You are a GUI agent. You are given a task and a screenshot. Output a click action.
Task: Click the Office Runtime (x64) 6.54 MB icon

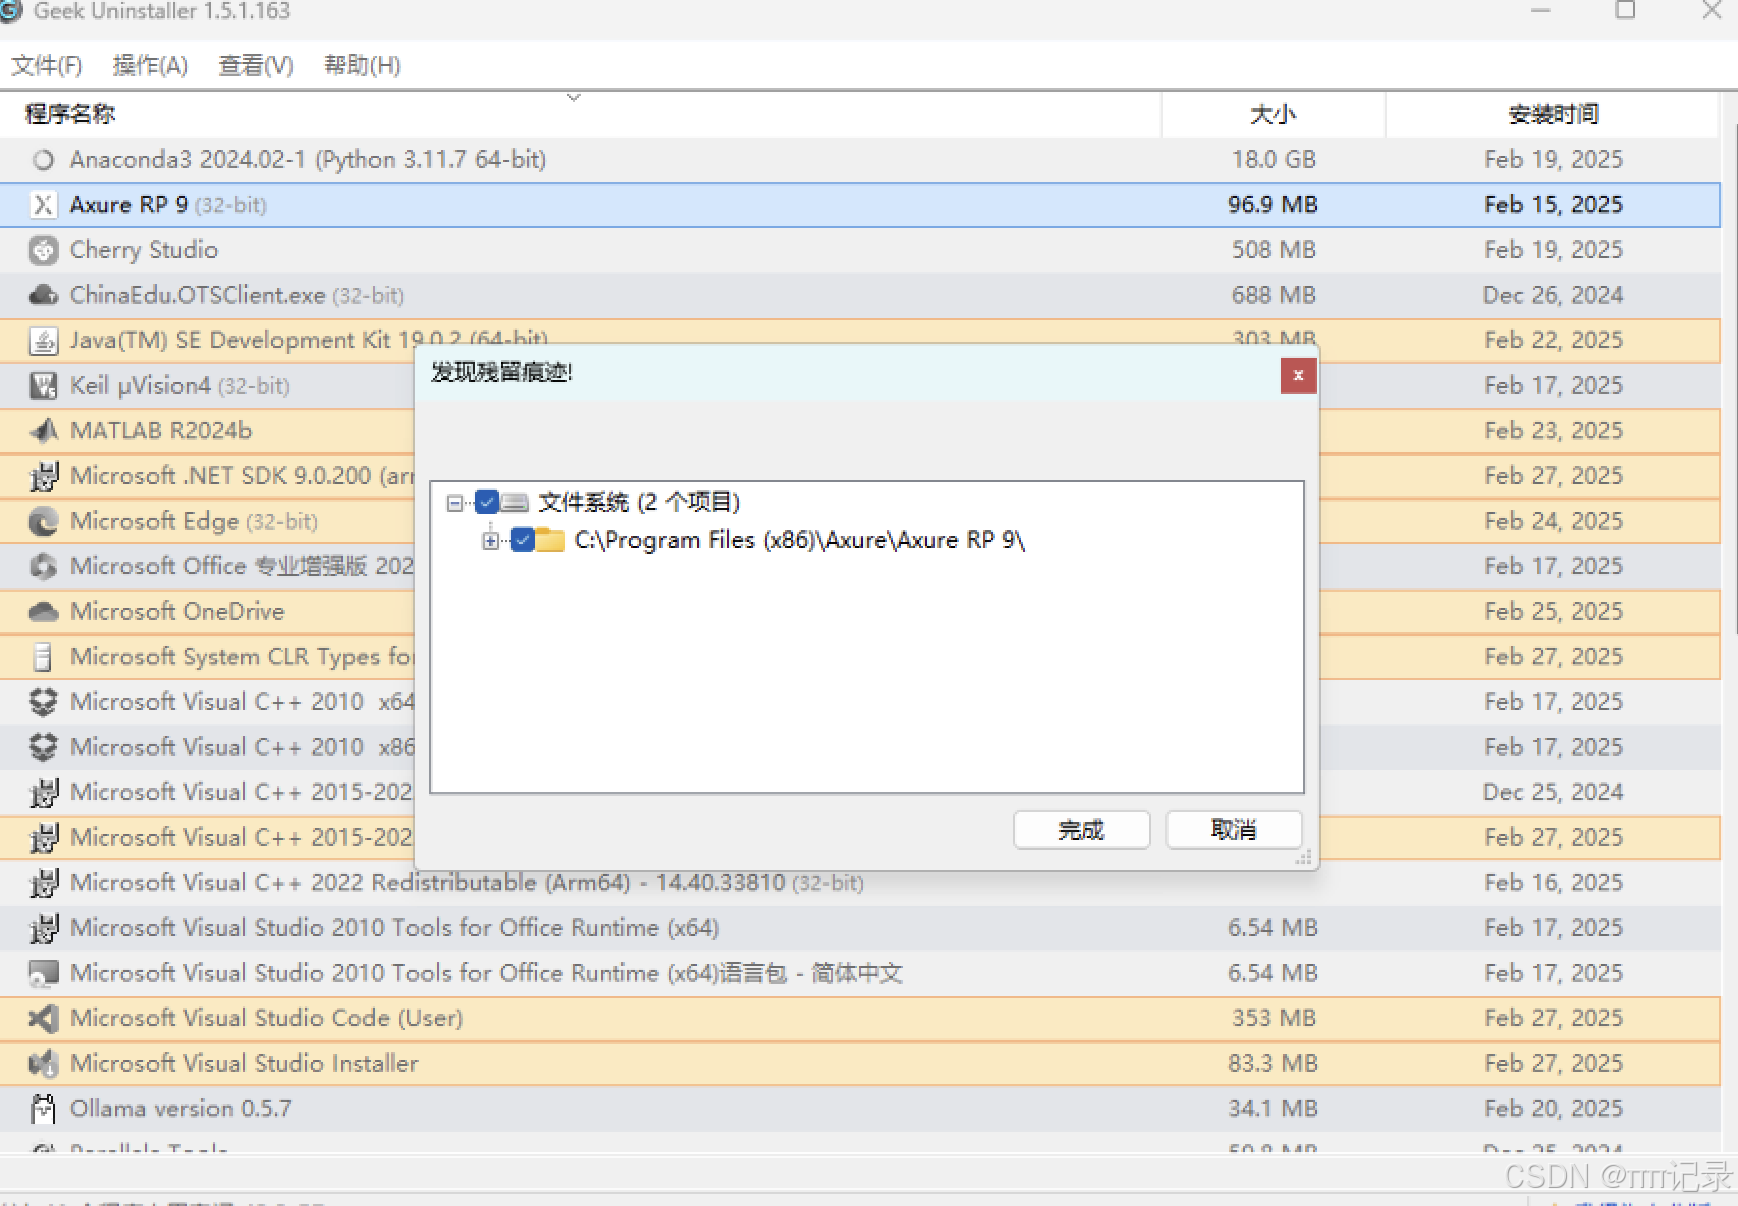43,928
